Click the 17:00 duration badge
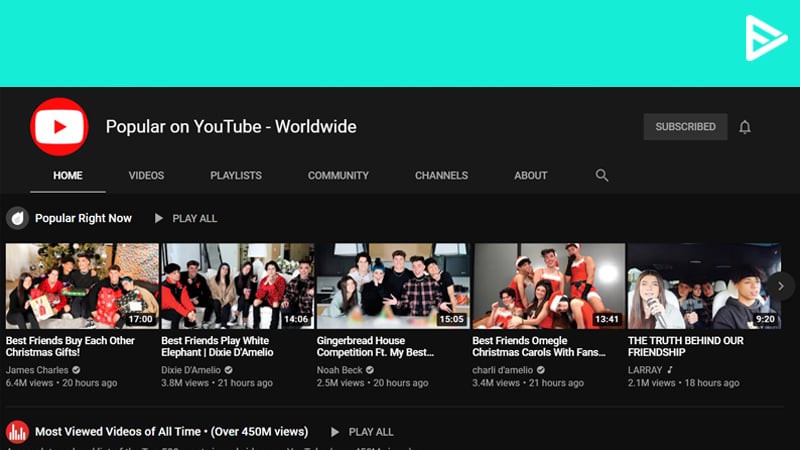Screen dimensions: 800x450 click(140, 319)
